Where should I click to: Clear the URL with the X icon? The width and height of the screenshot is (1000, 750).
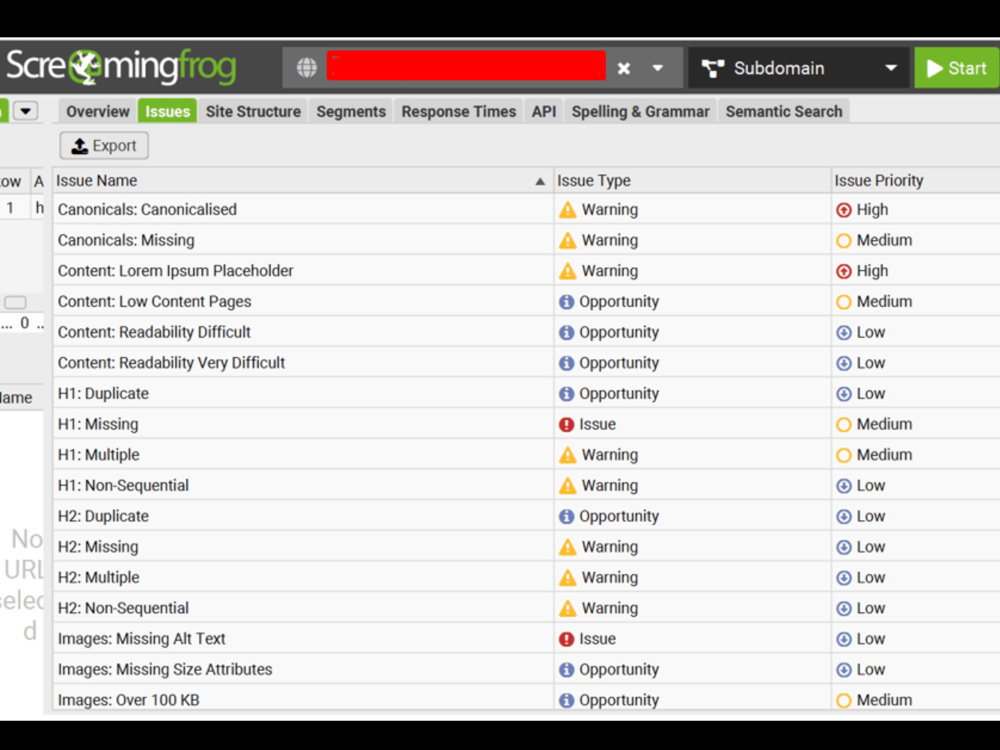[x=624, y=68]
